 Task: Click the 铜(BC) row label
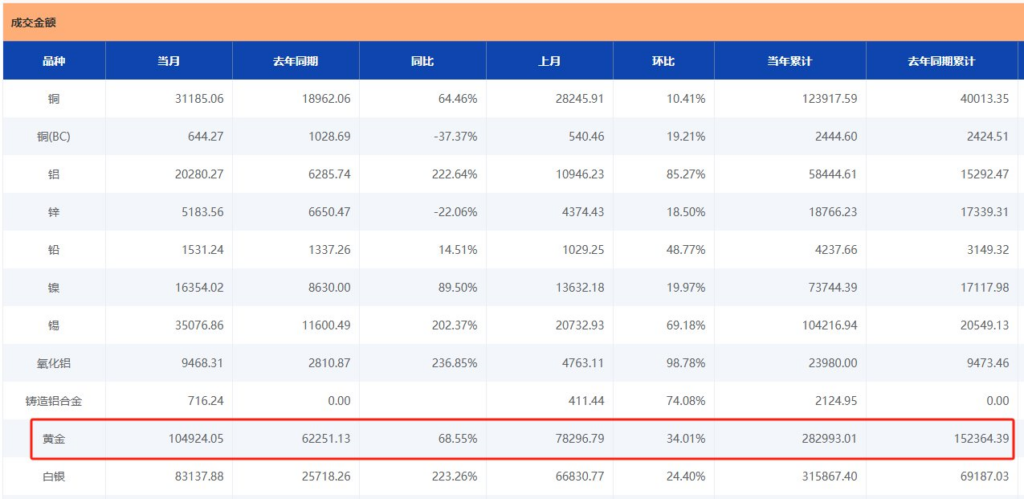point(54,137)
